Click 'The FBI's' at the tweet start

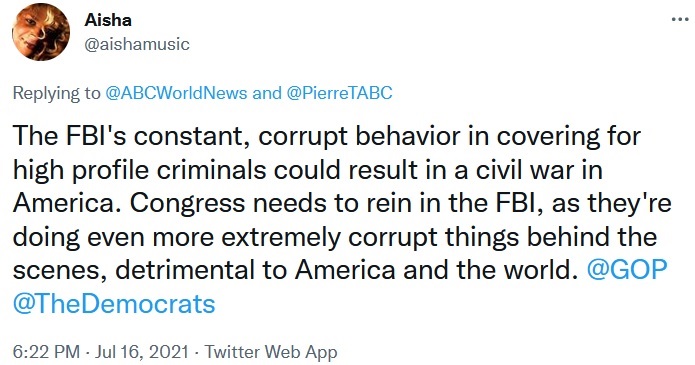[x=70, y=136]
